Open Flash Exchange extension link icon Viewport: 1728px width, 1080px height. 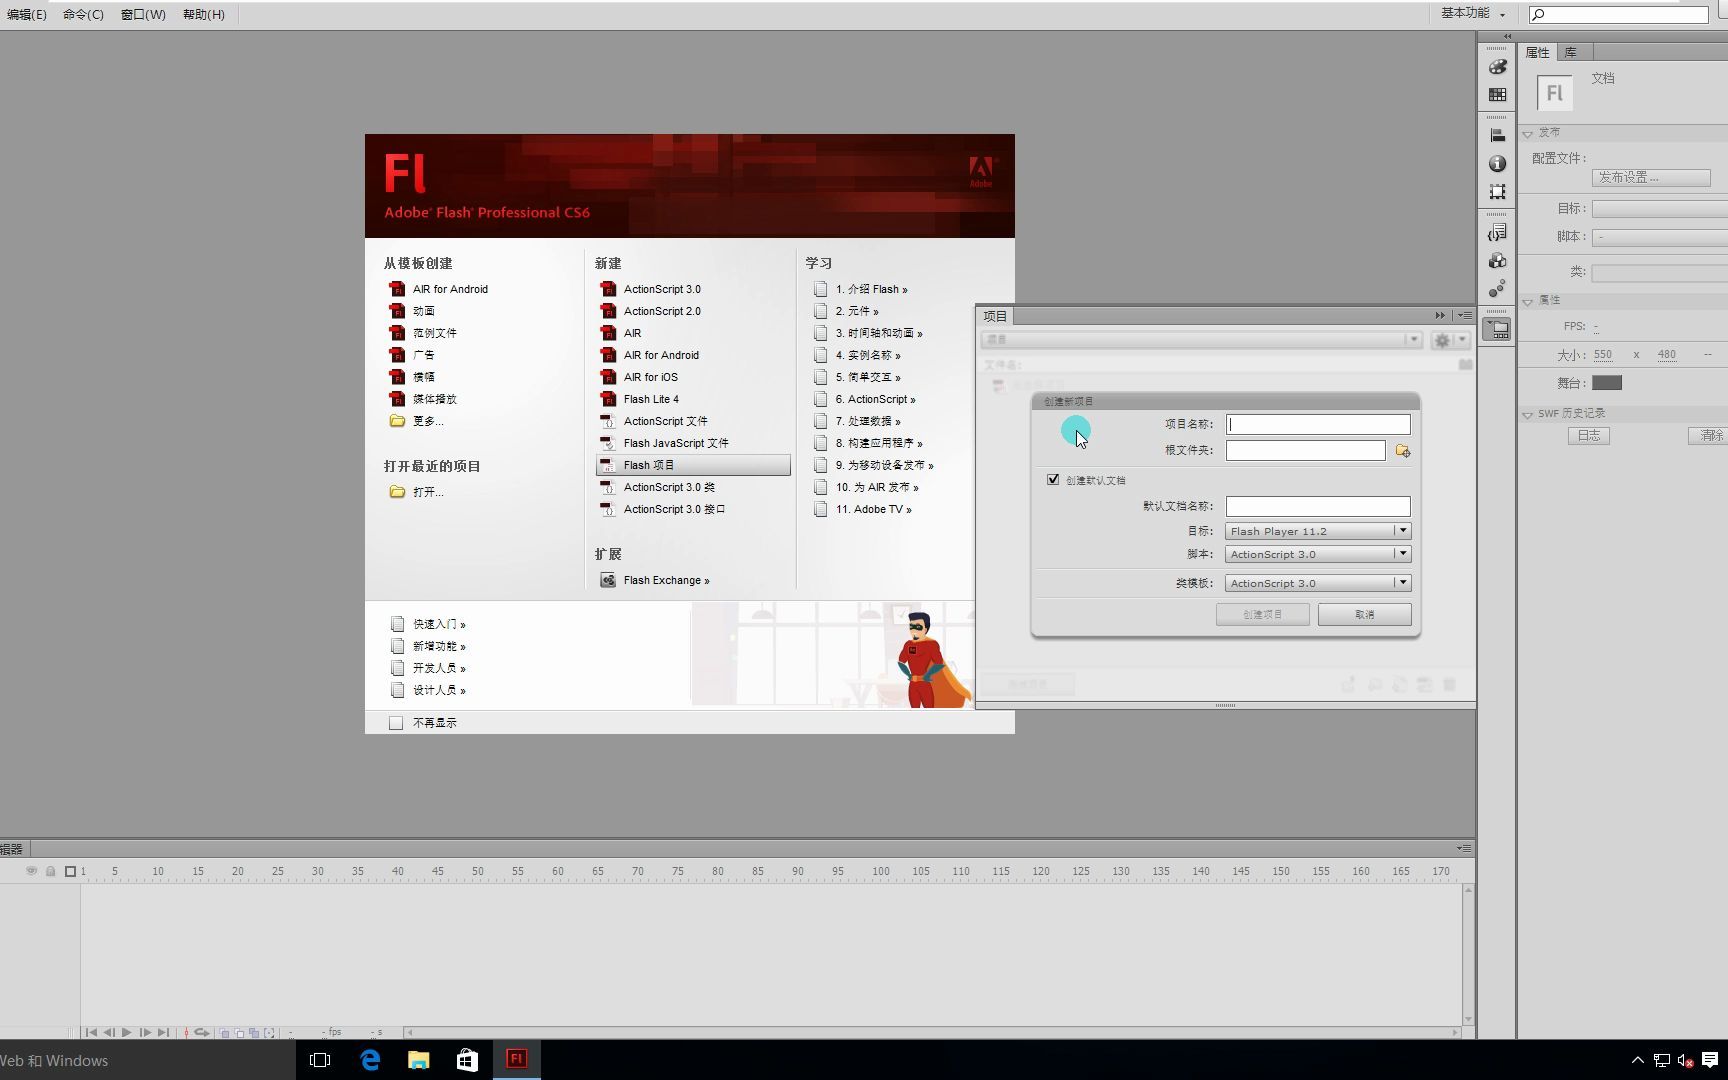[608, 580]
